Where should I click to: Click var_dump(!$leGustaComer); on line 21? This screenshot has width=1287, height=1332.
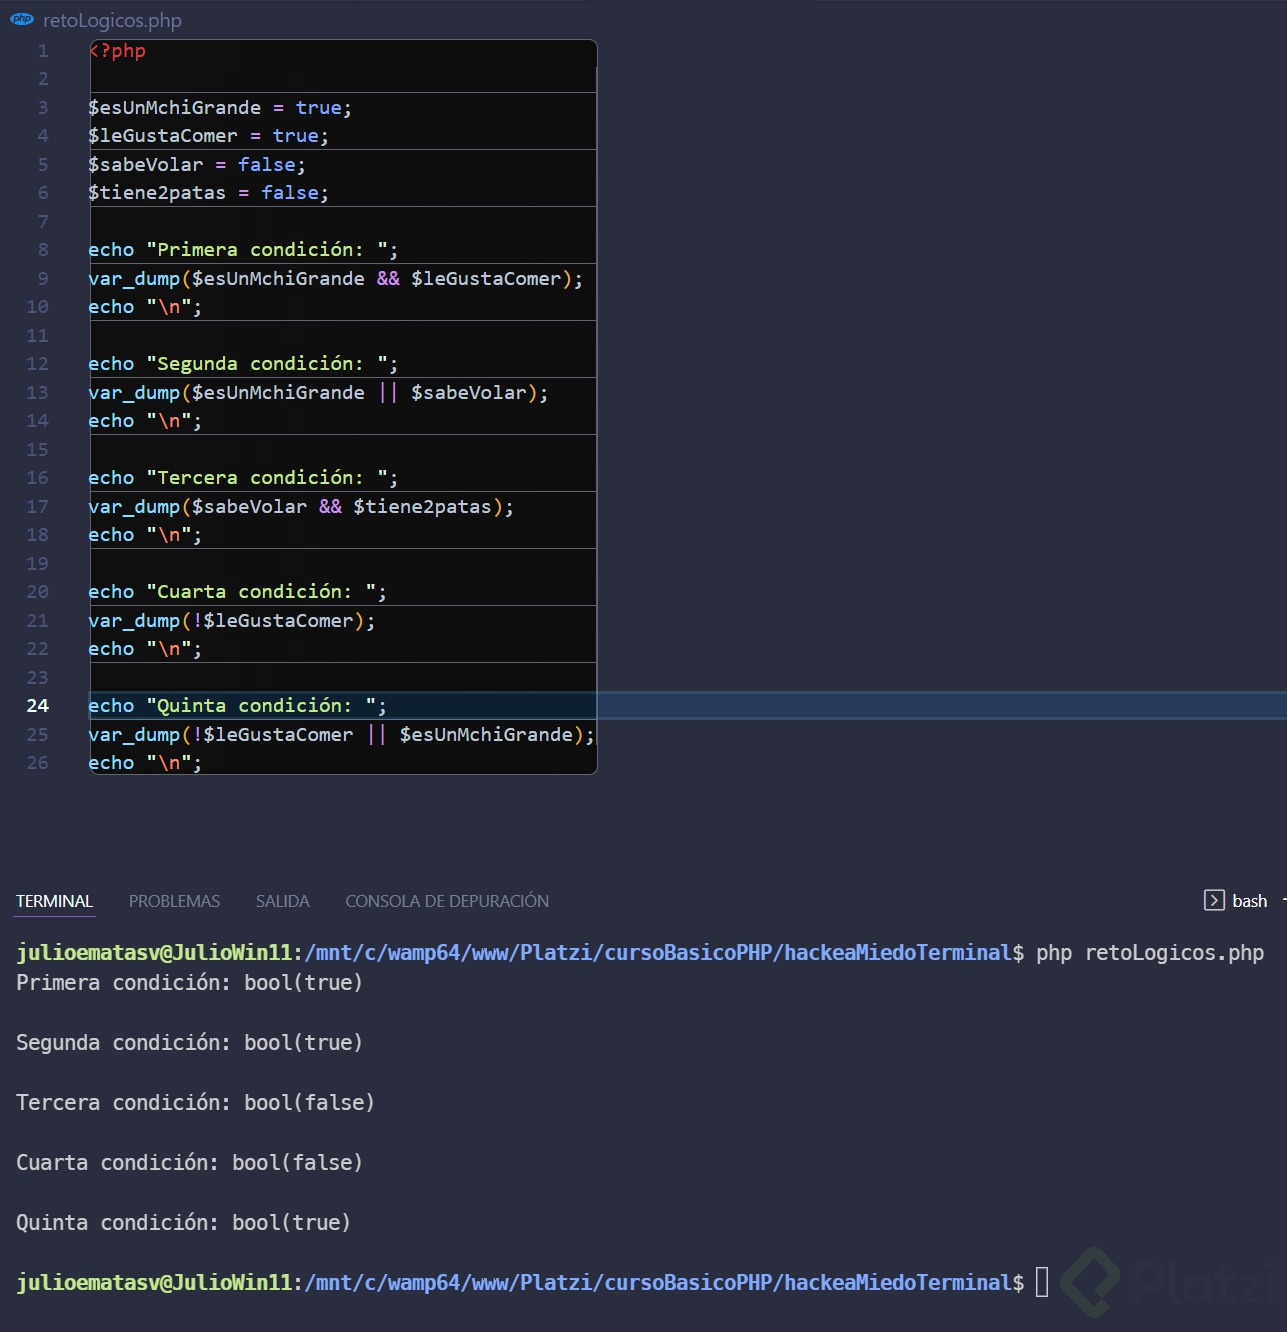[232, 621]
